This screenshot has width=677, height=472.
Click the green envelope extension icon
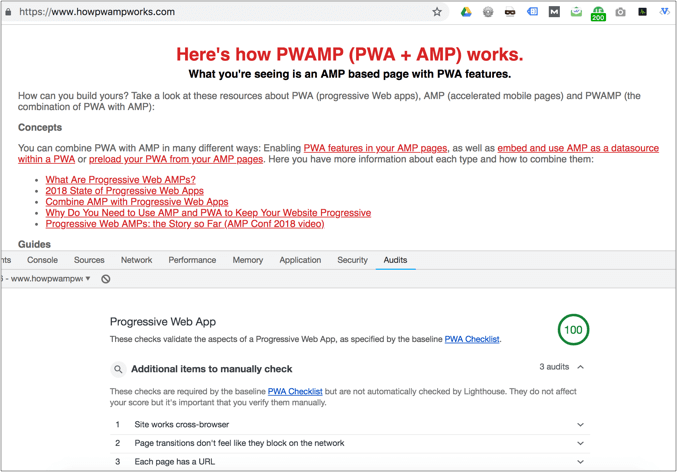click(576, 12)
